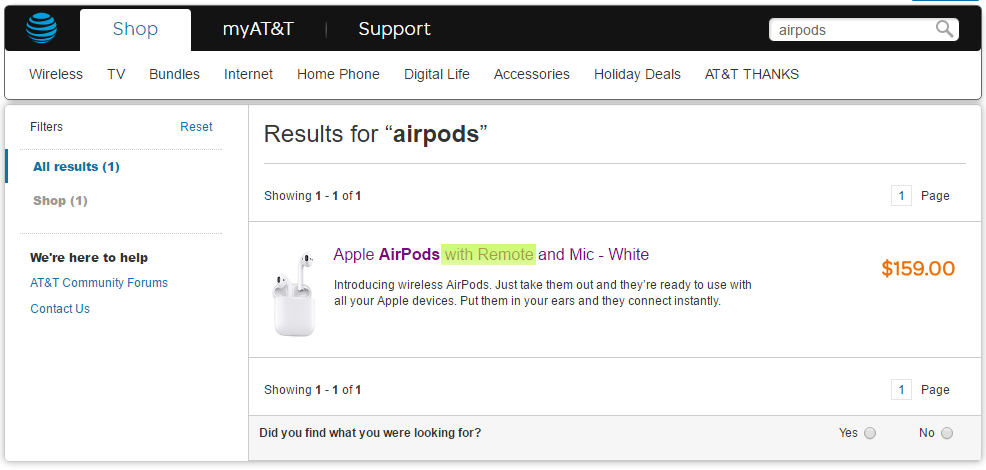The height and width of the screenshot is (470, 986).
Task: Click the Filters label
Action: tap(47, 126)
